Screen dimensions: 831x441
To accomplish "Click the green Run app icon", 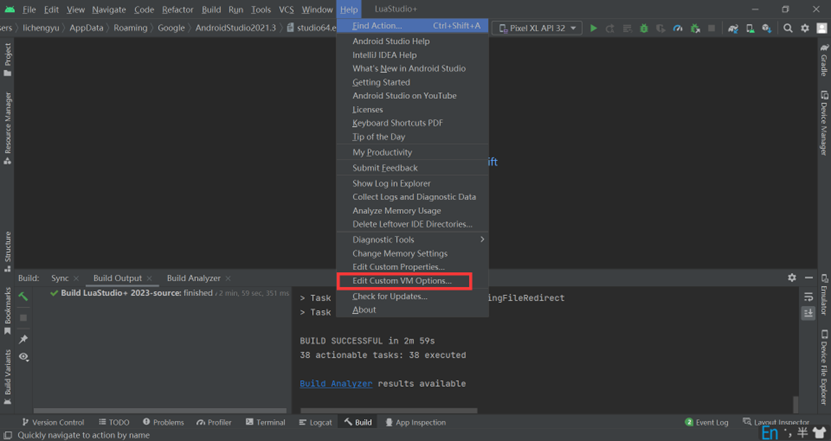I will [594, 28].
